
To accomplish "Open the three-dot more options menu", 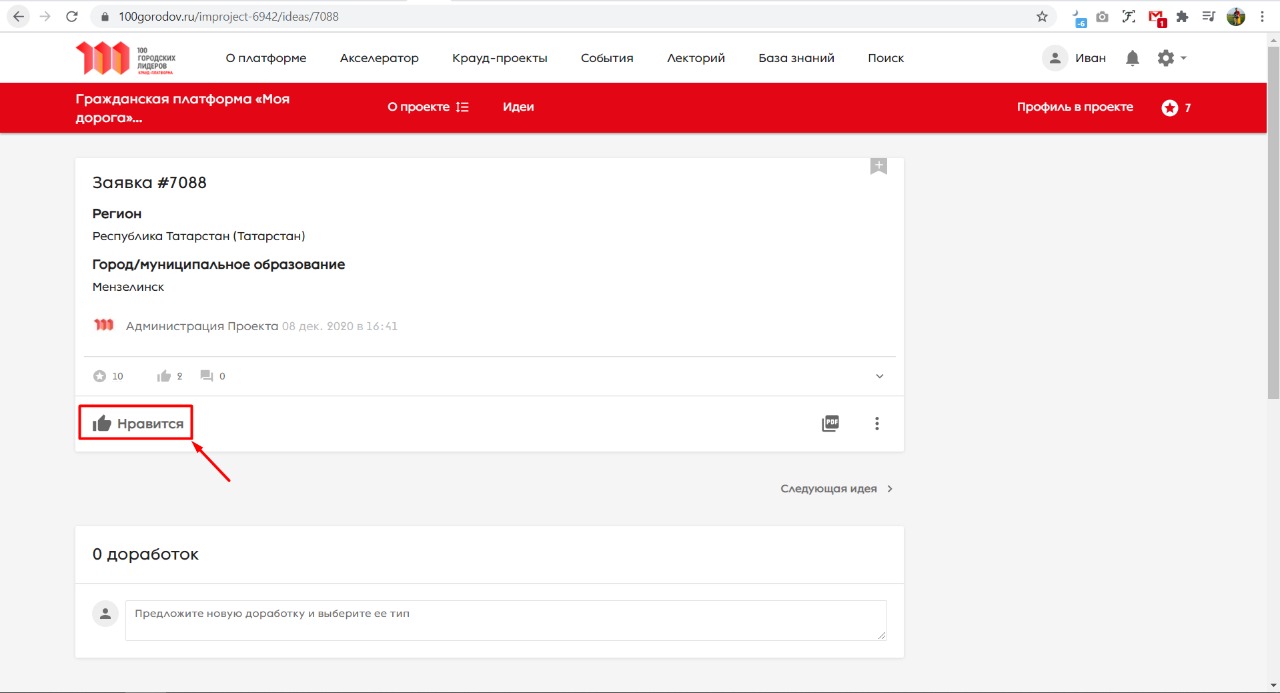I will click(877, 423).
